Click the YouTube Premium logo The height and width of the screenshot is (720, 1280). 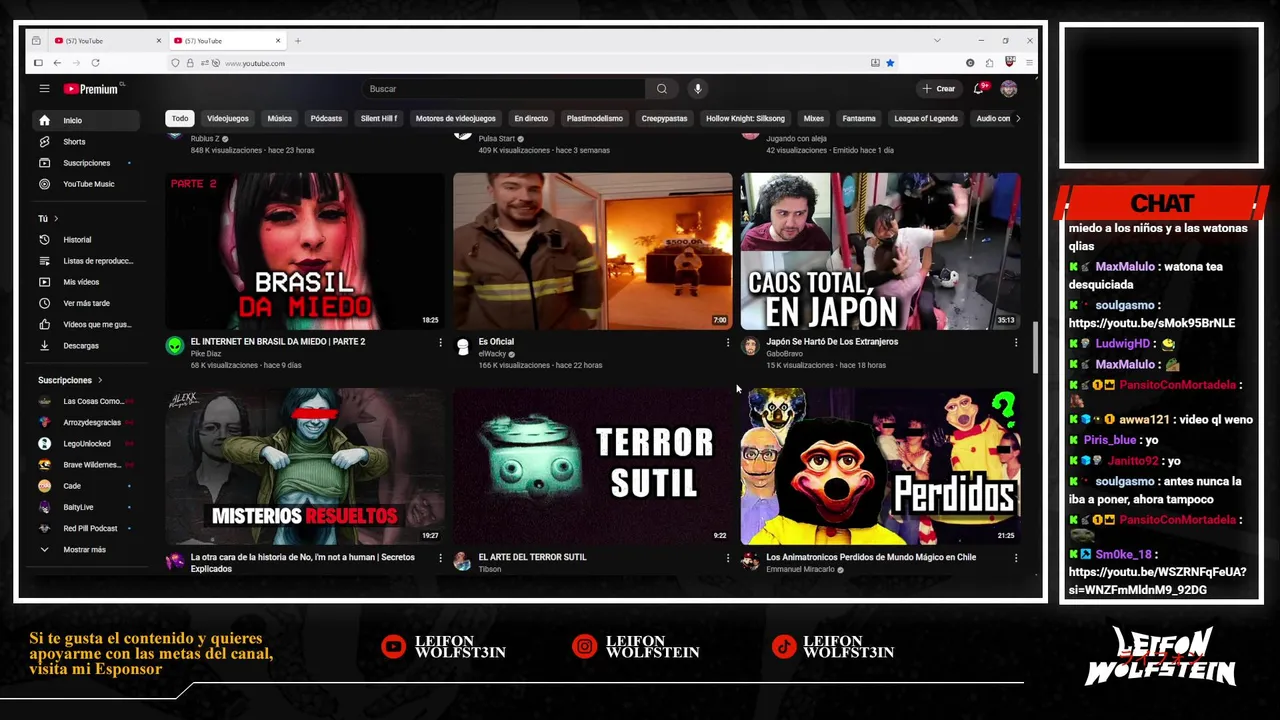(x=91, y=89)
